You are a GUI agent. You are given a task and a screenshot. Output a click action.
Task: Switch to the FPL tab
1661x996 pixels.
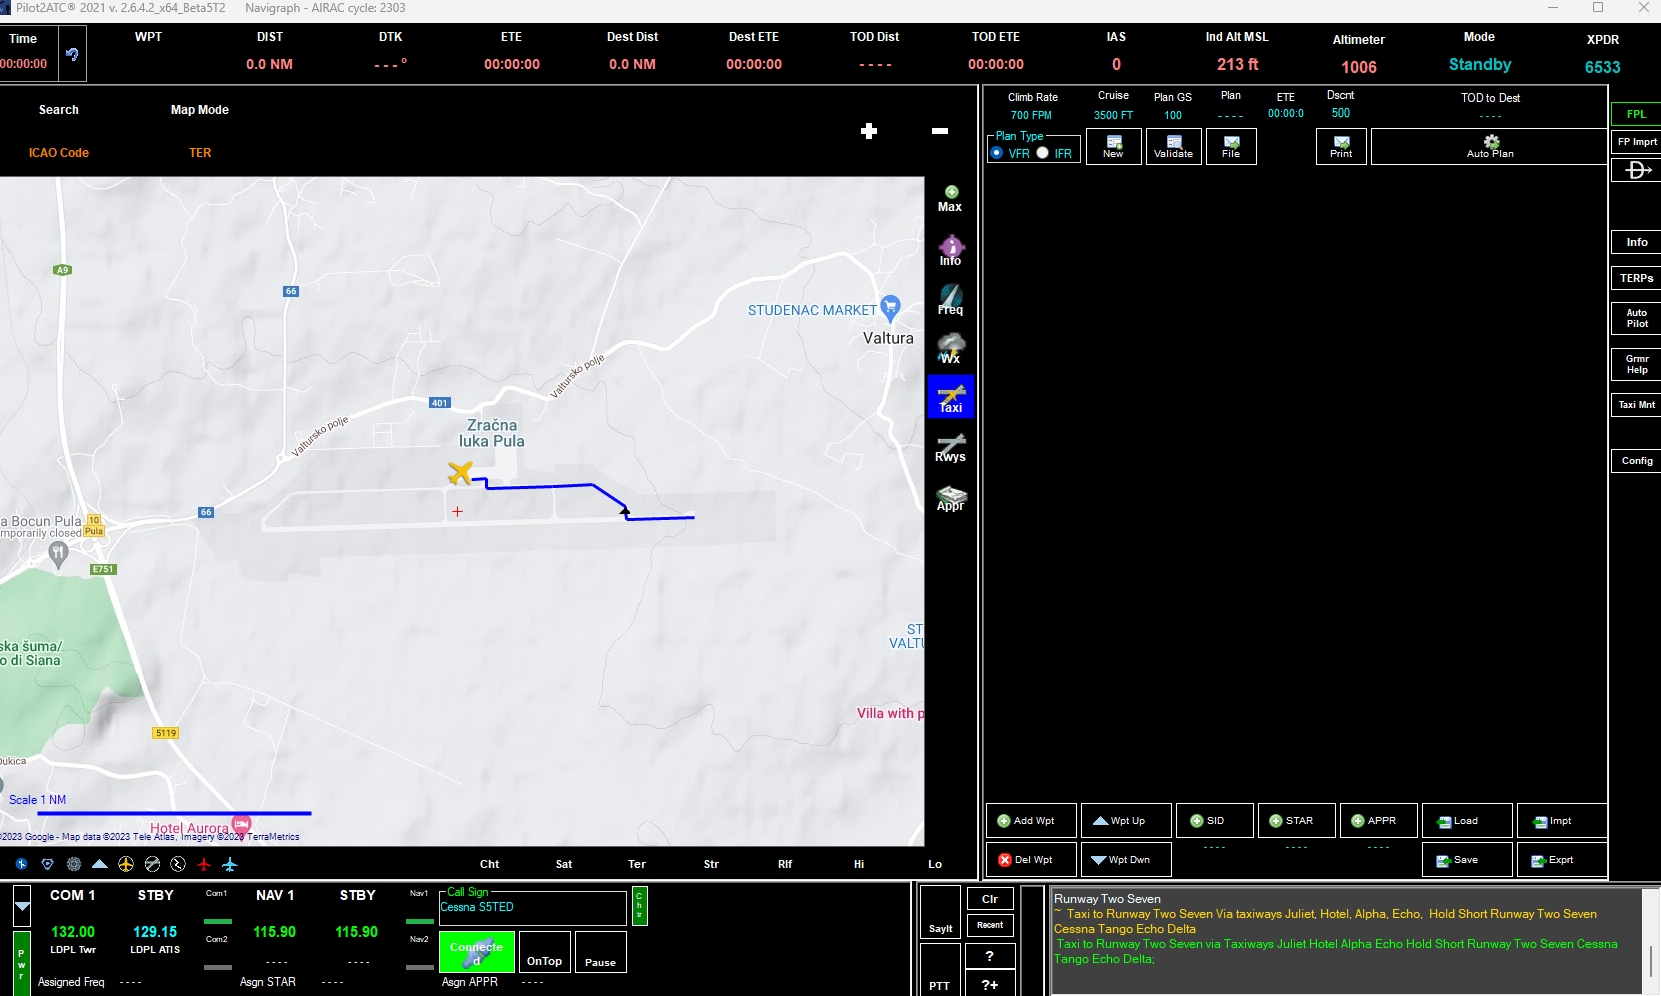(1636, 114)
